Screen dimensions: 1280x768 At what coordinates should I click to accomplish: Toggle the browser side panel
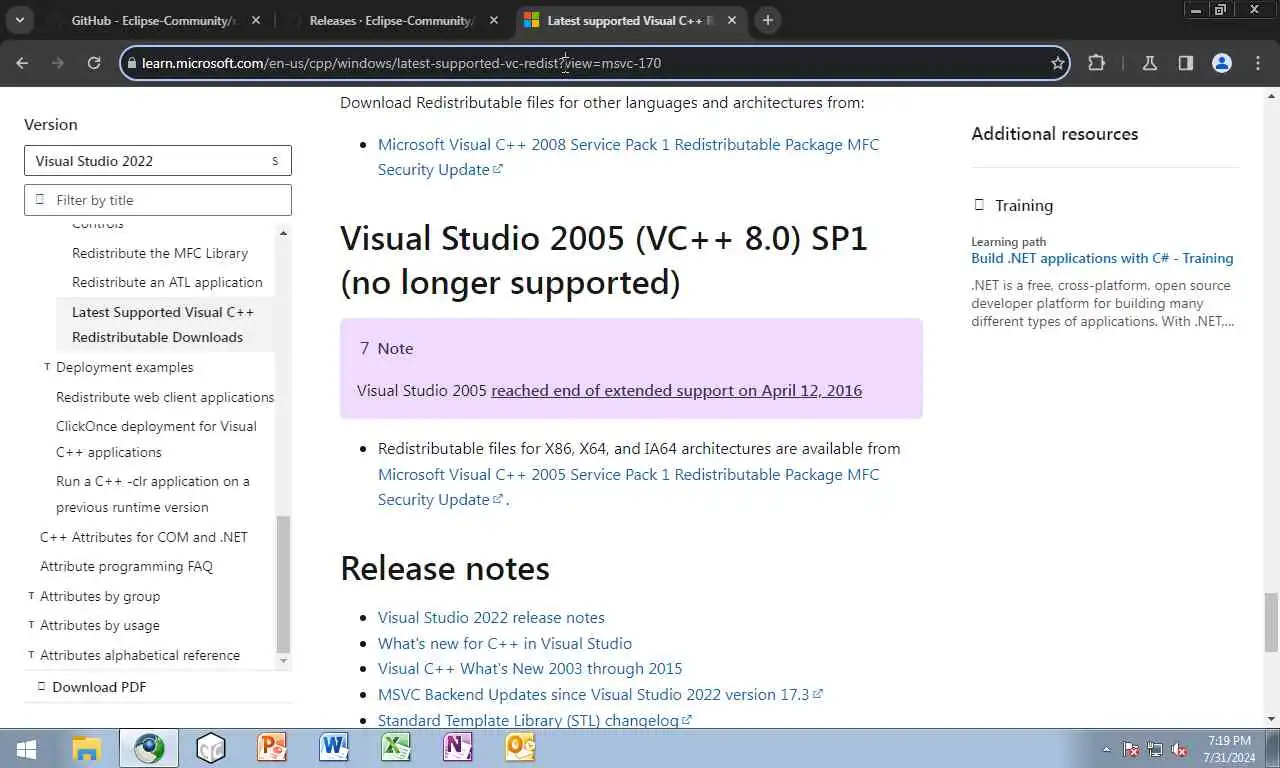(1186, 63)
